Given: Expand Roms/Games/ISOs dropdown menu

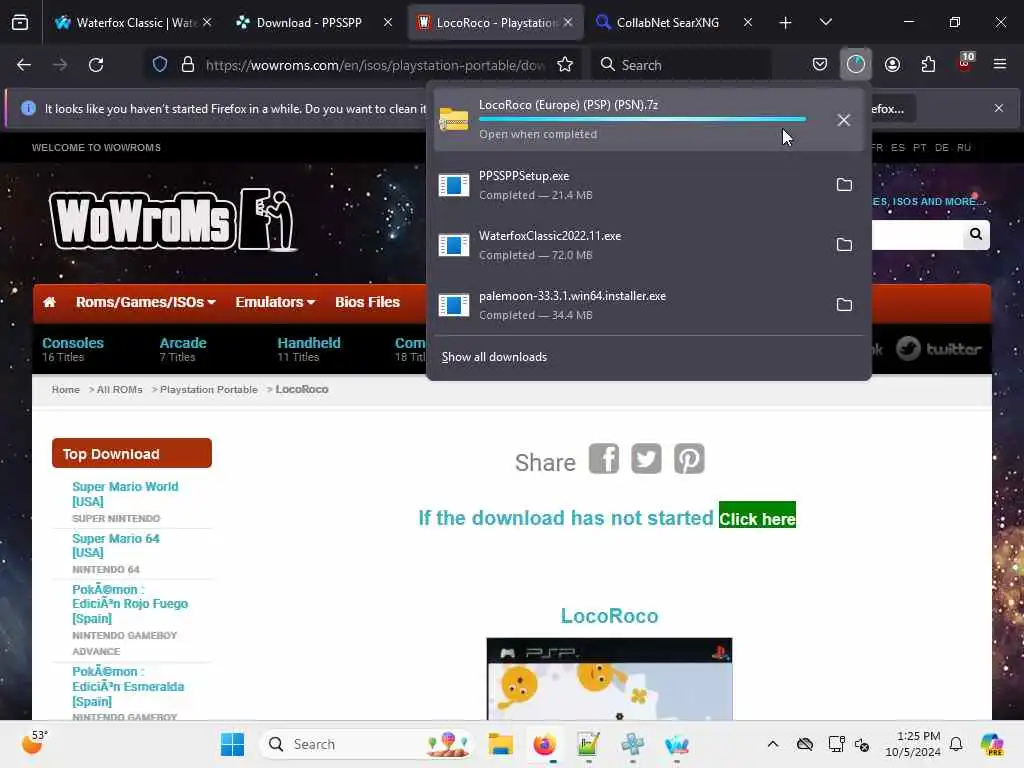Looking at the screenshot, I should [146, 302].
